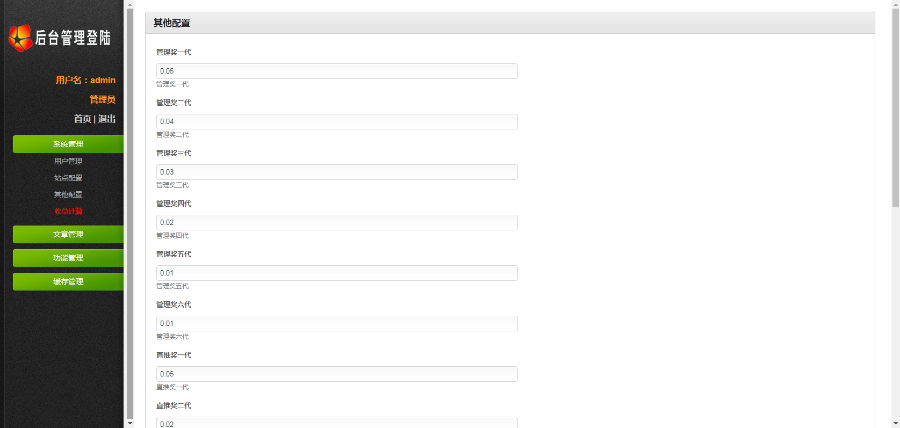Click the page's vertical scrollbar down arrow
The height and width of the screenshot is (428, 900).
point(895,422)
